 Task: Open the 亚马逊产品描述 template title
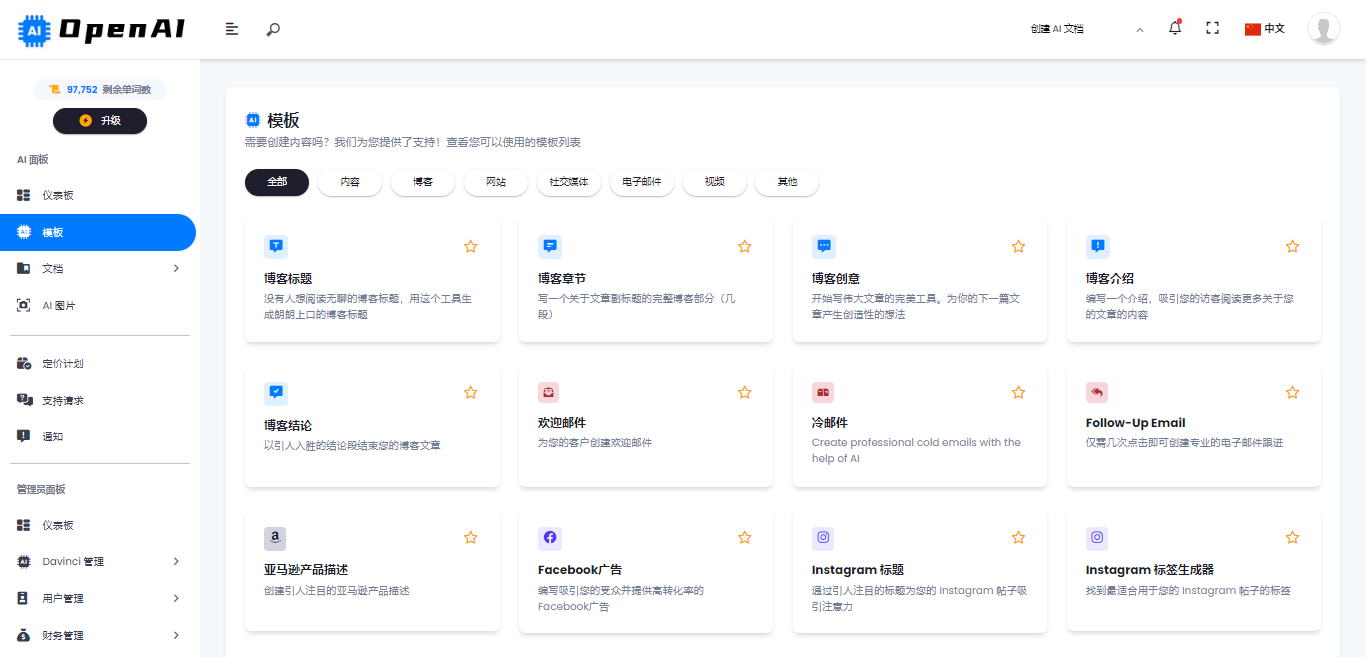tap(306, 569)
